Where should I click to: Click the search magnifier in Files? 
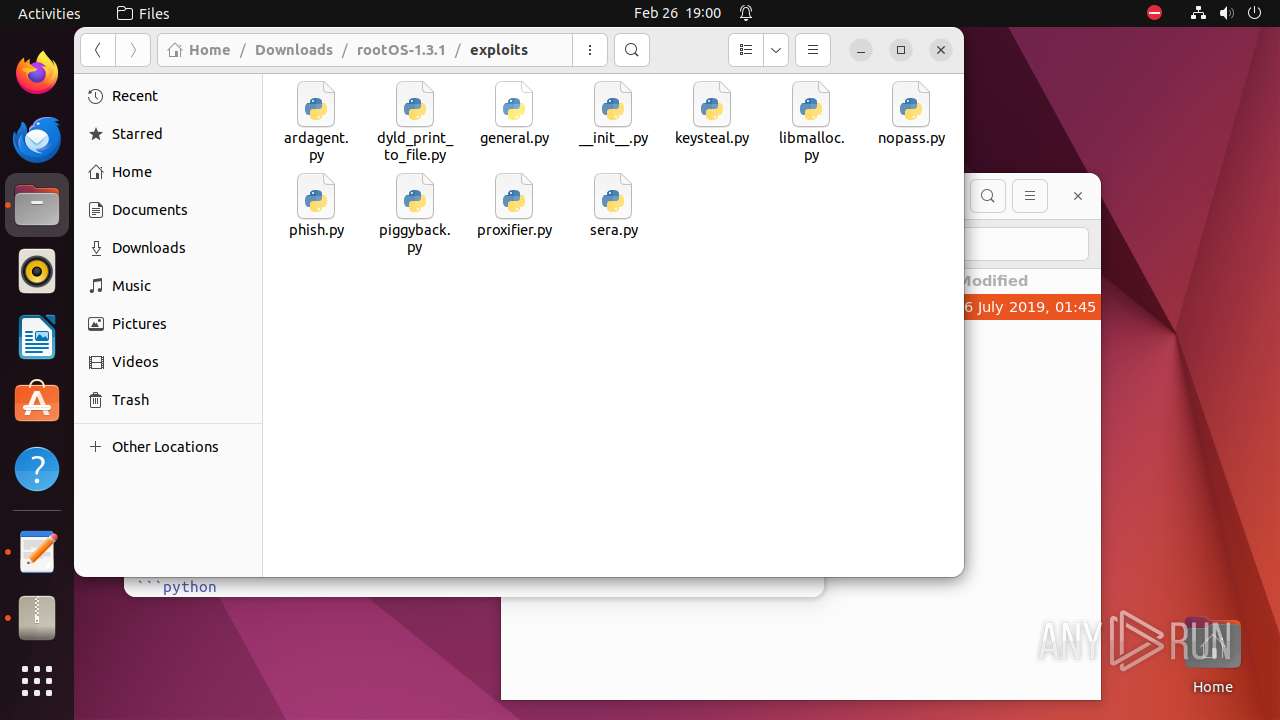coord(631,50)
